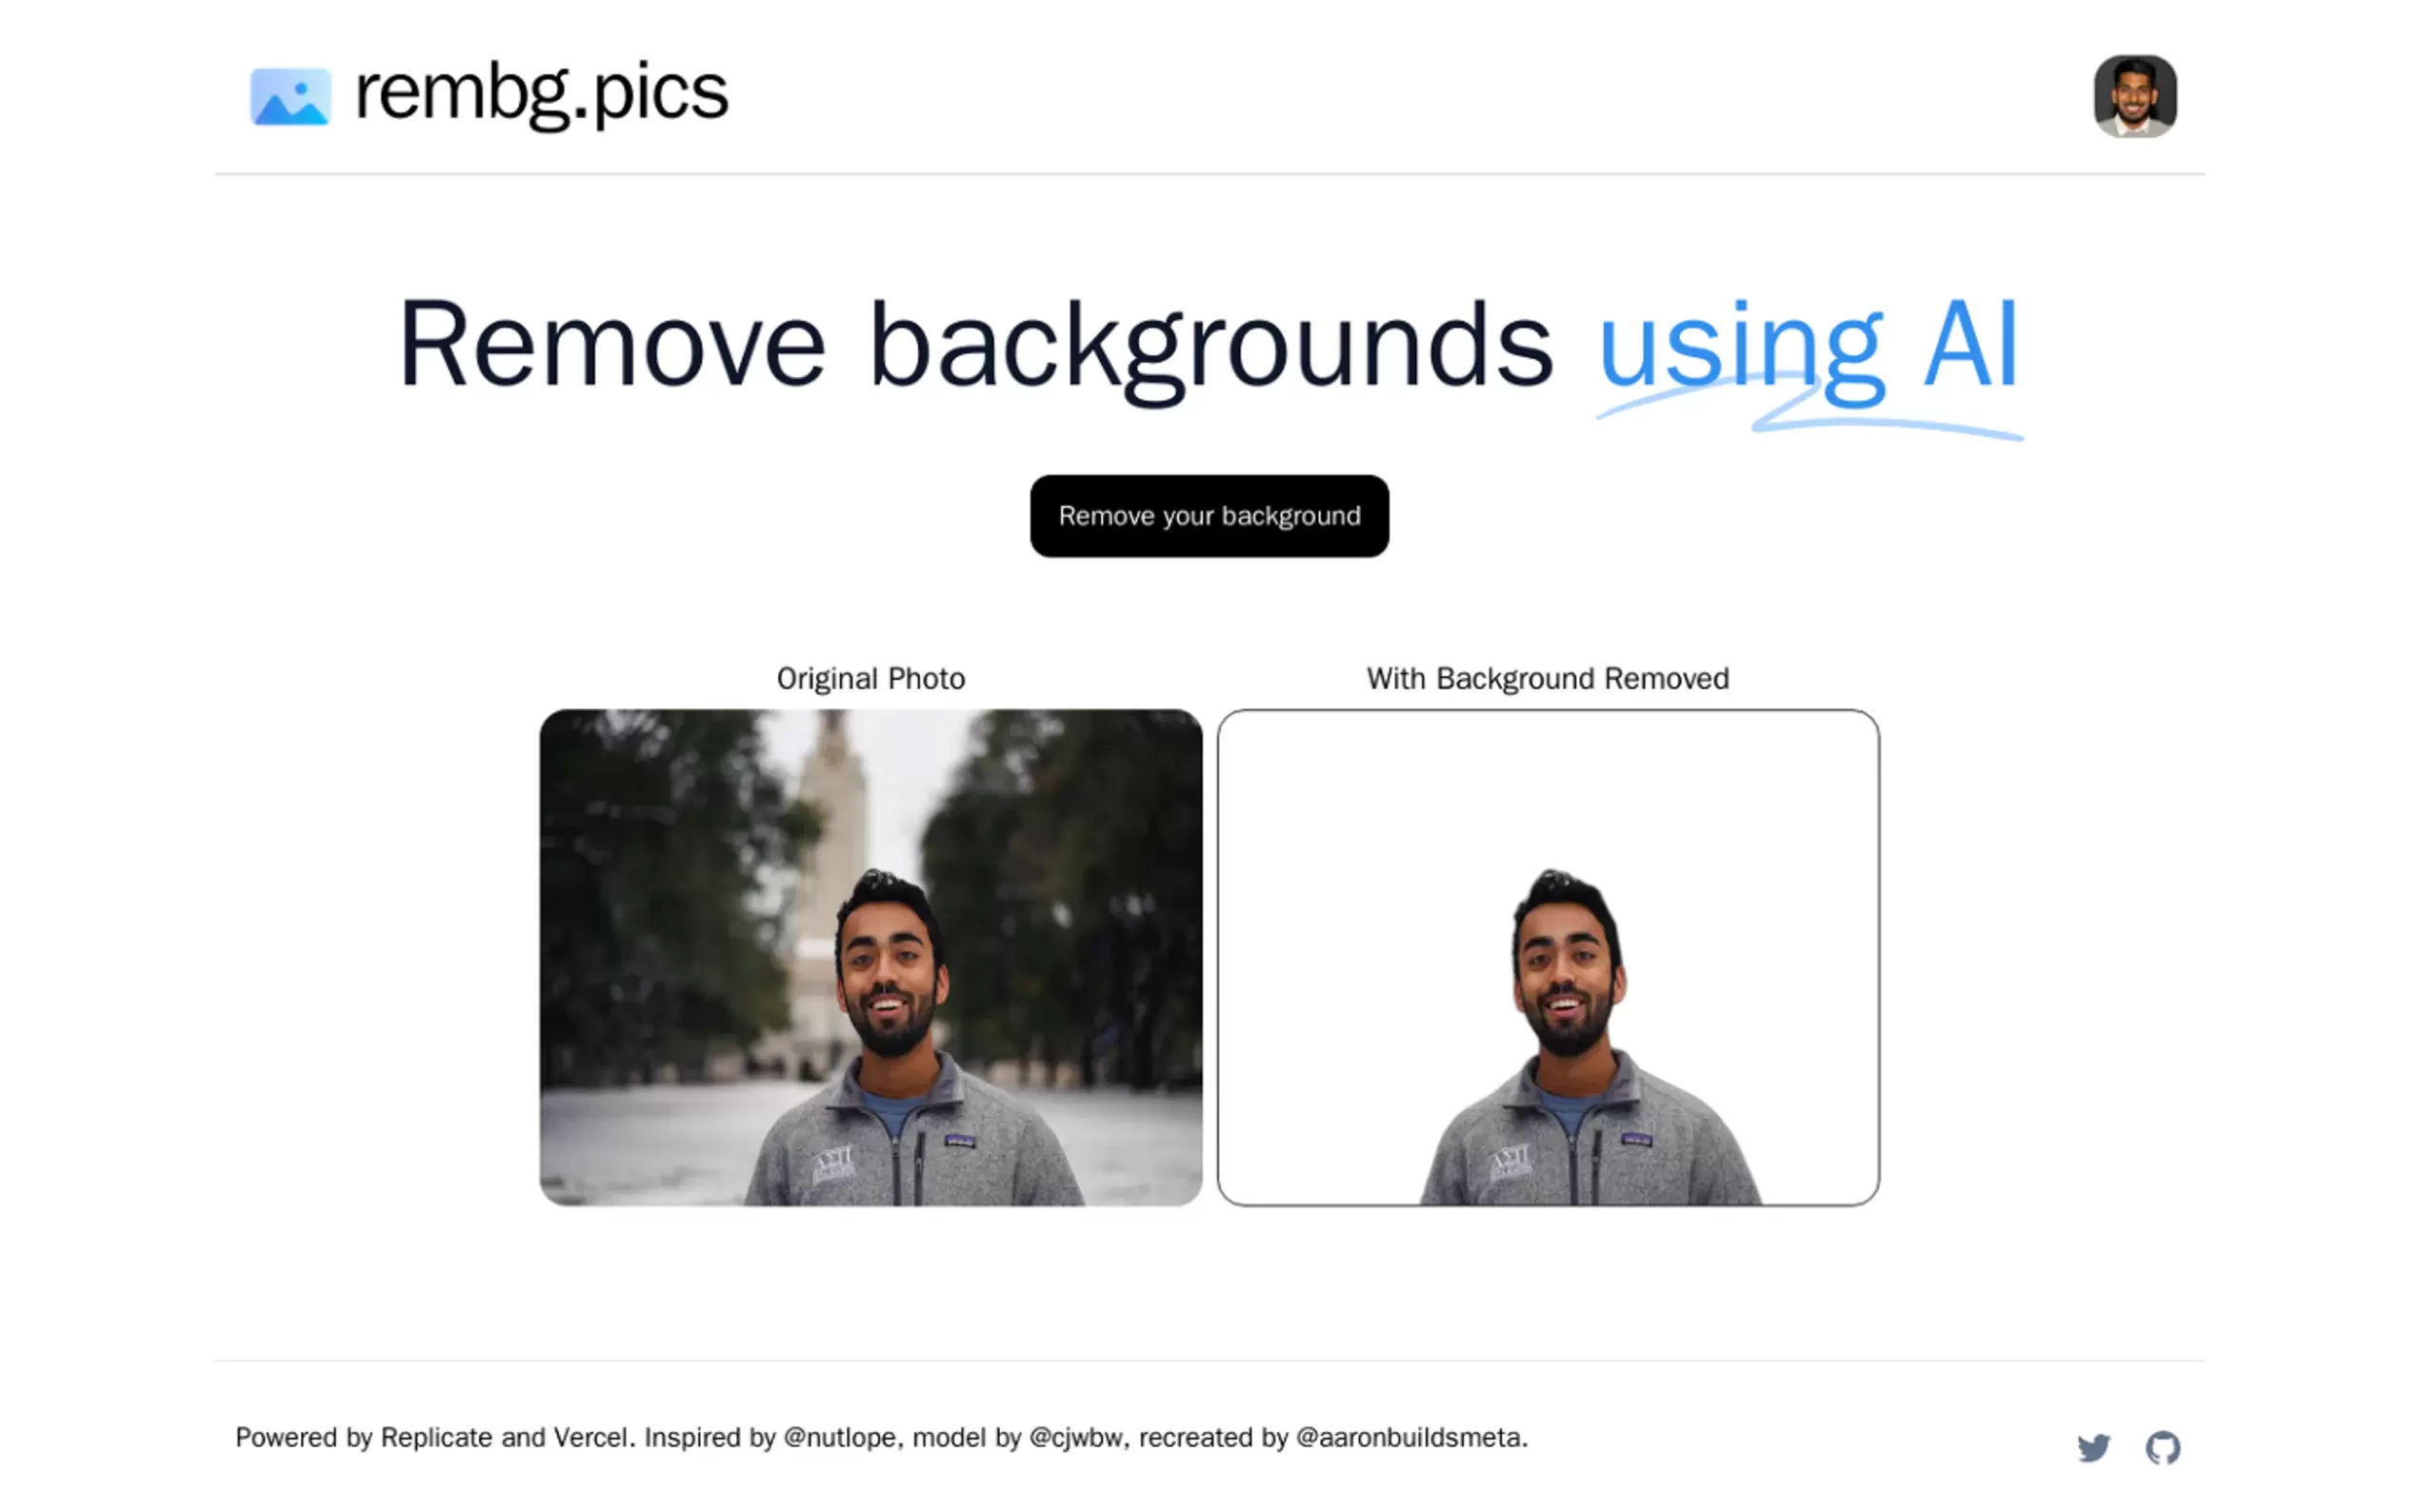Screen dimensions: 2419x1512
Task: Click the Original Photo caption
Action: click(870, 678)
